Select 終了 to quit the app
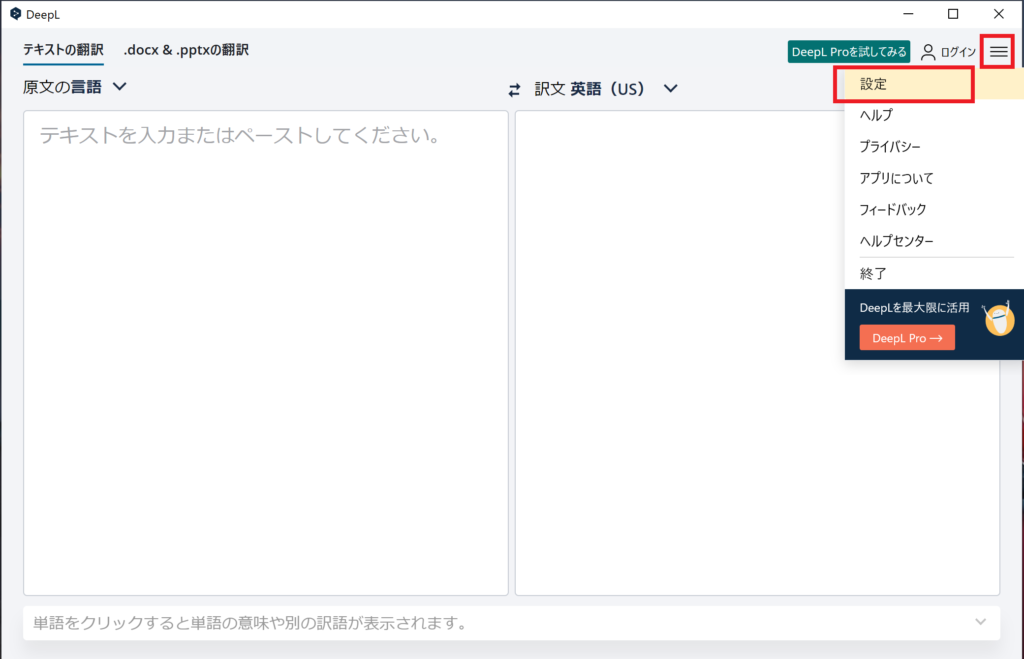 tap(934, 274)
